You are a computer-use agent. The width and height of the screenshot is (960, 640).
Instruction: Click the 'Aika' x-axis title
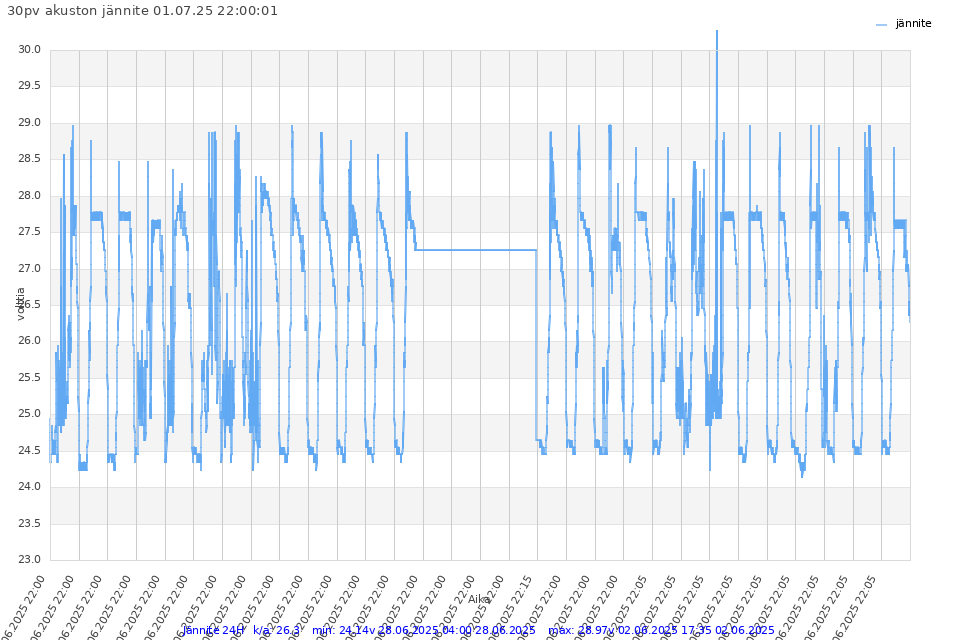(x=480, y=599)
